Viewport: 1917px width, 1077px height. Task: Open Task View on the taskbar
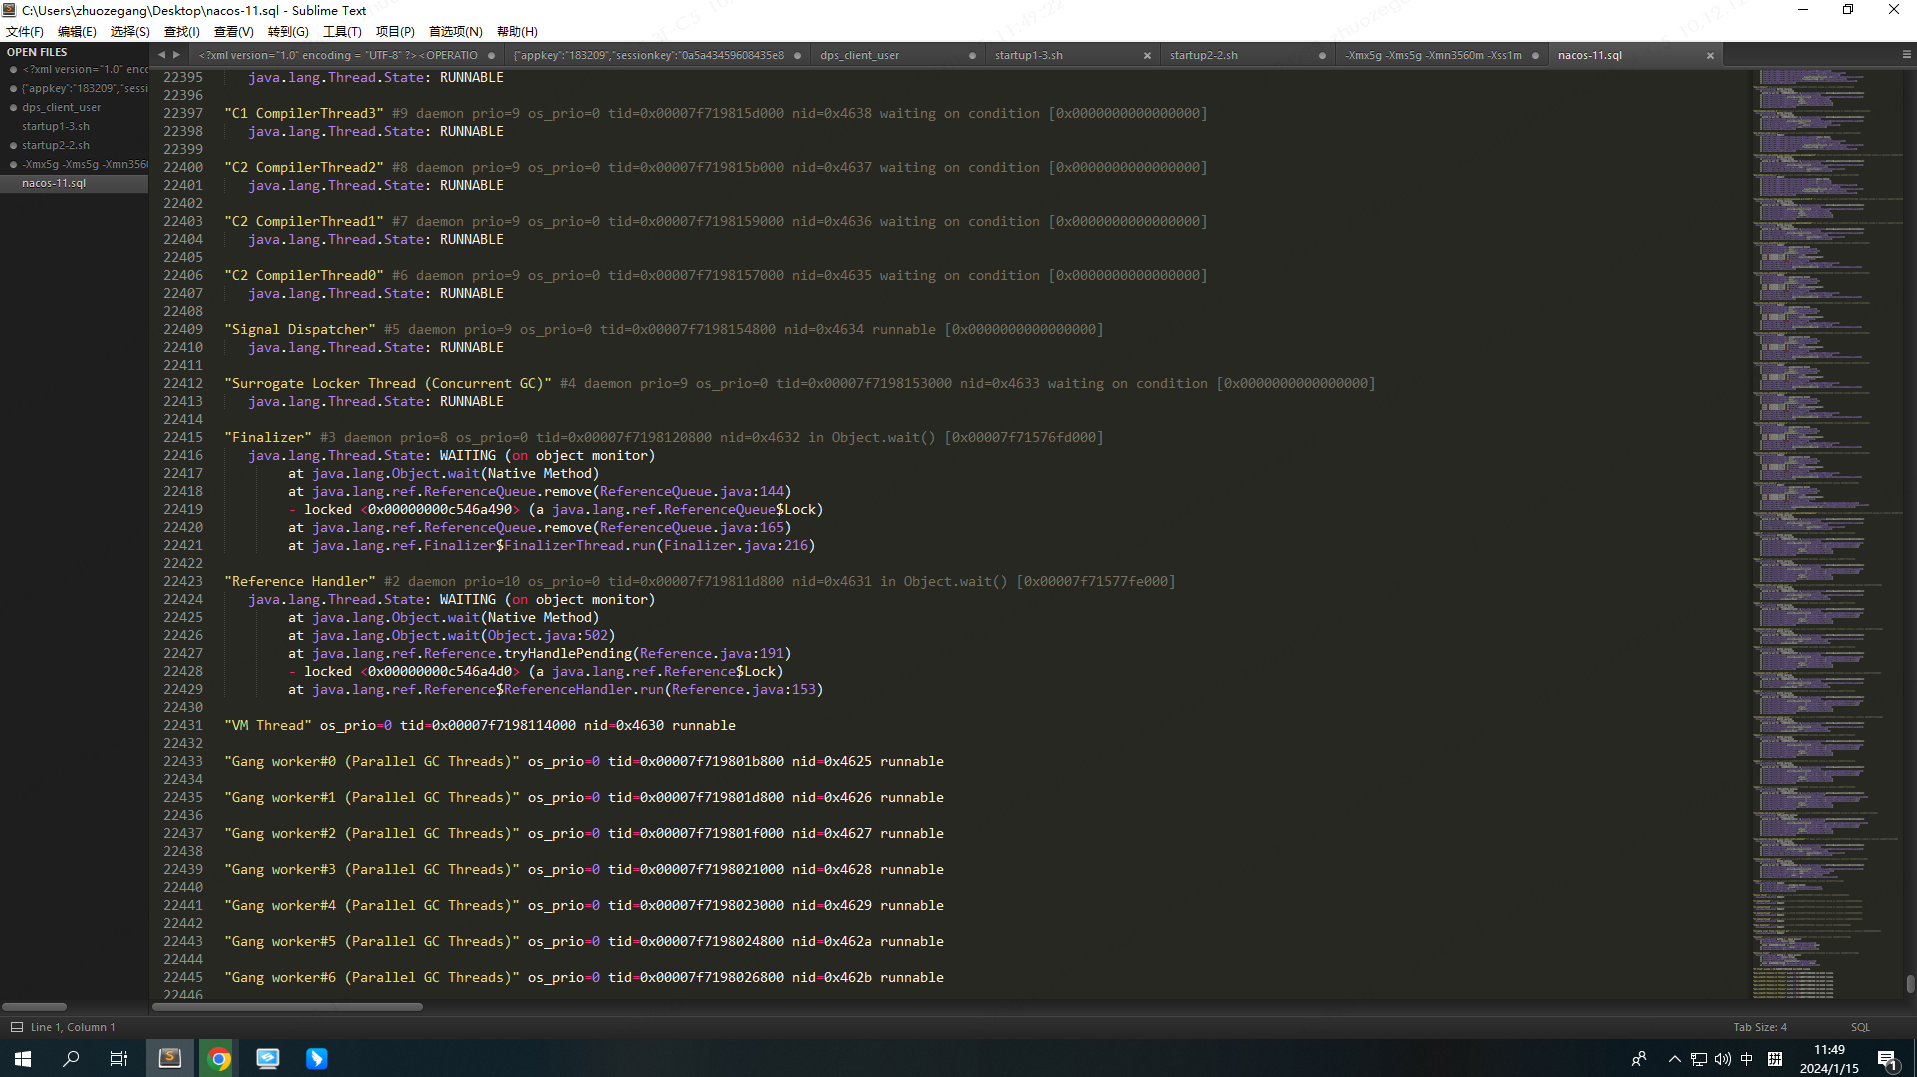point(119,1058)
